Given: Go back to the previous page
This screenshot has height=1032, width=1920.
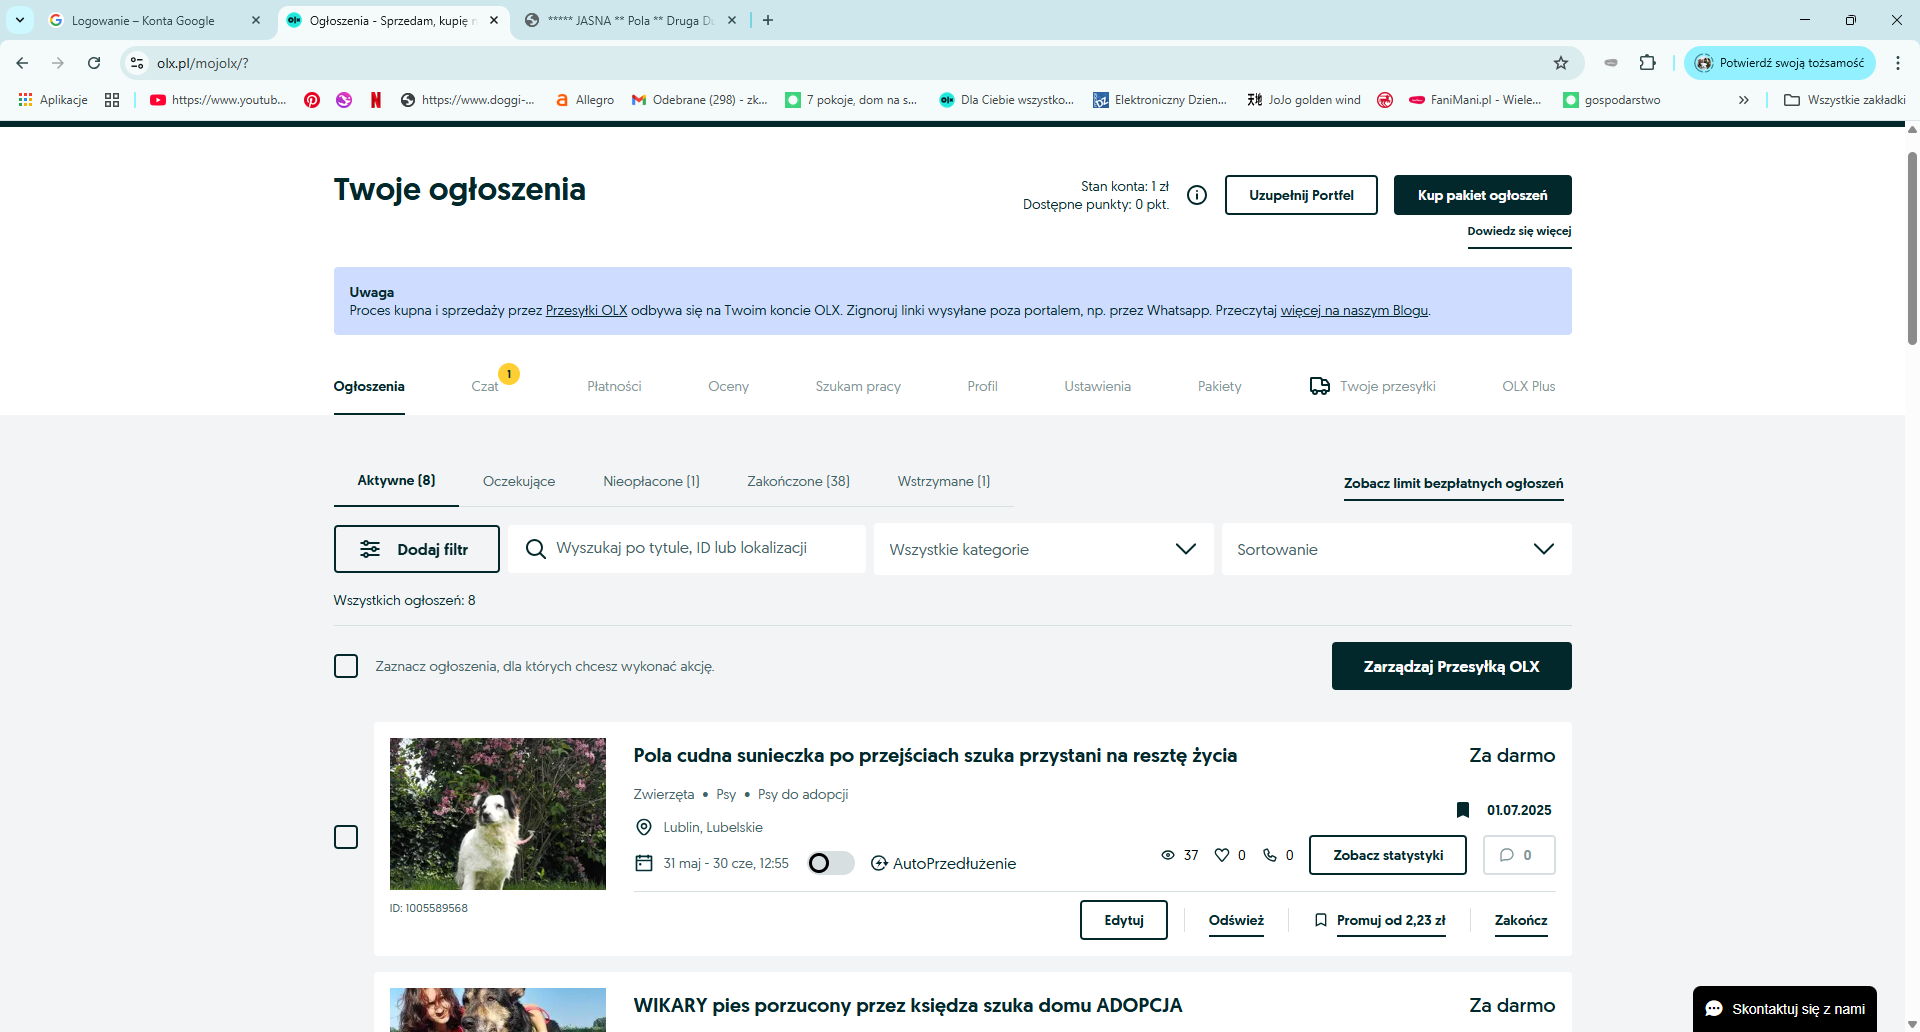Looking at the screenshot, I should click(x=22, y=63).
